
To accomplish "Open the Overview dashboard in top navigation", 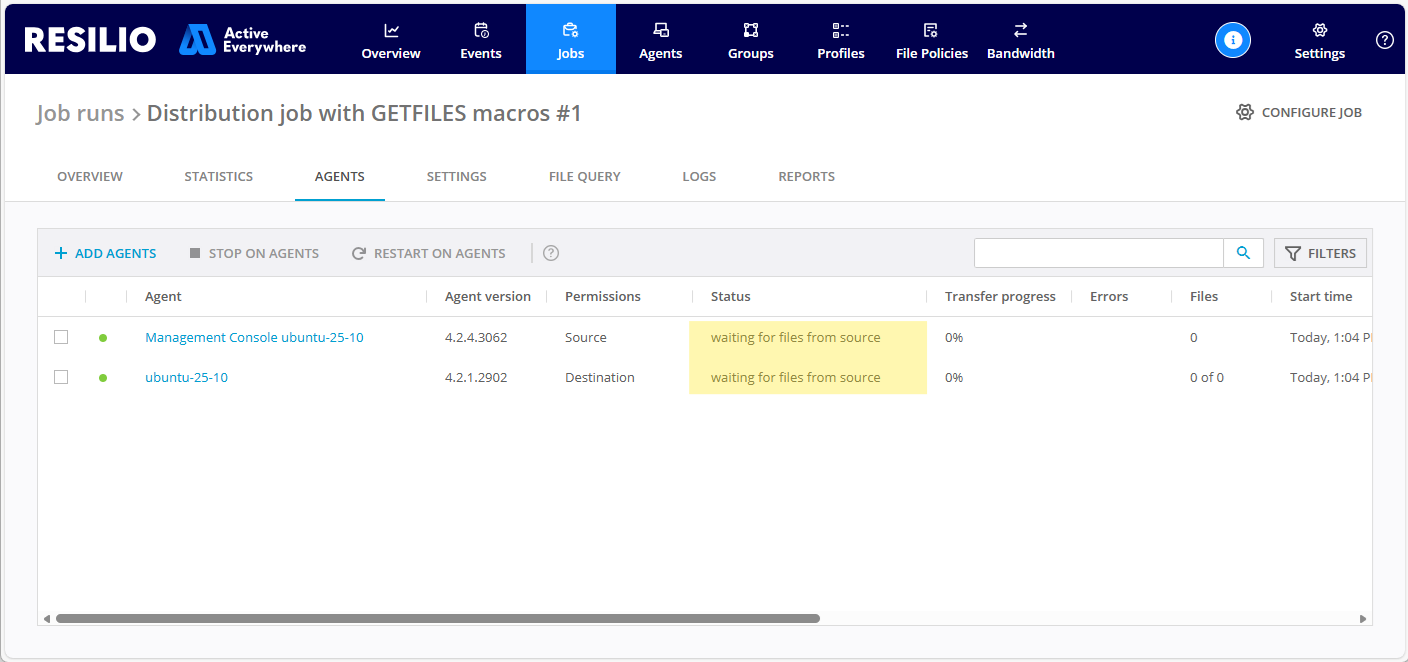I will [391, 40].
